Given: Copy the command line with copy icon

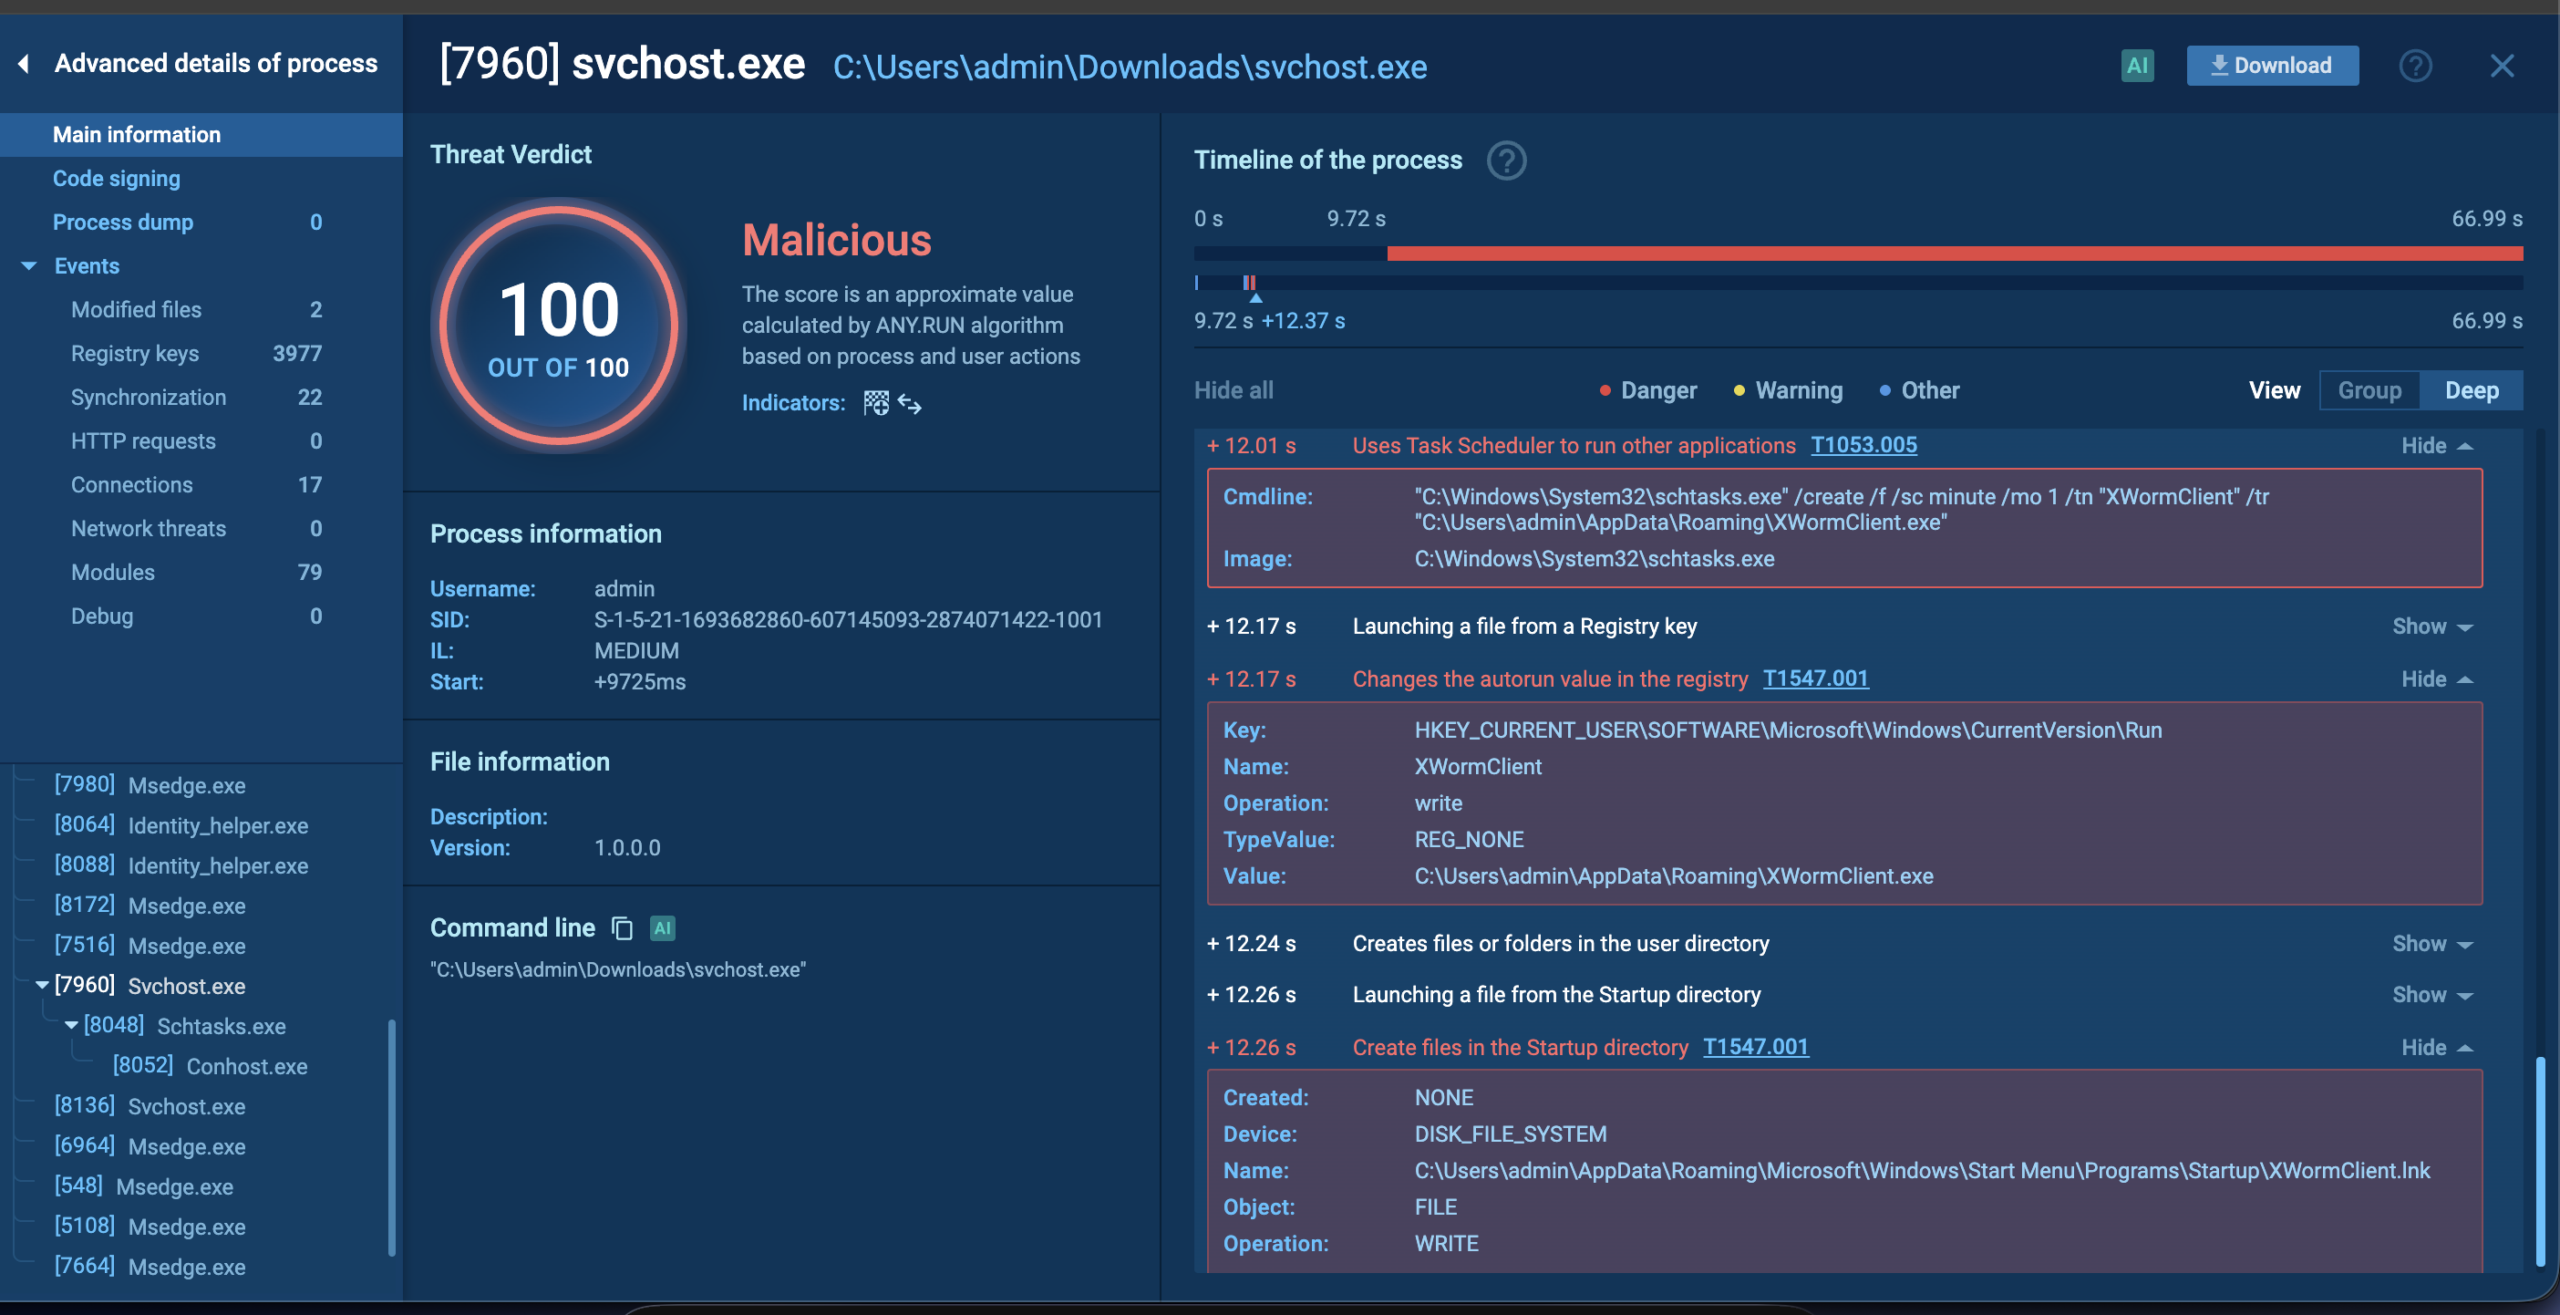Looking at the screenshot, I should pos(622,928).
